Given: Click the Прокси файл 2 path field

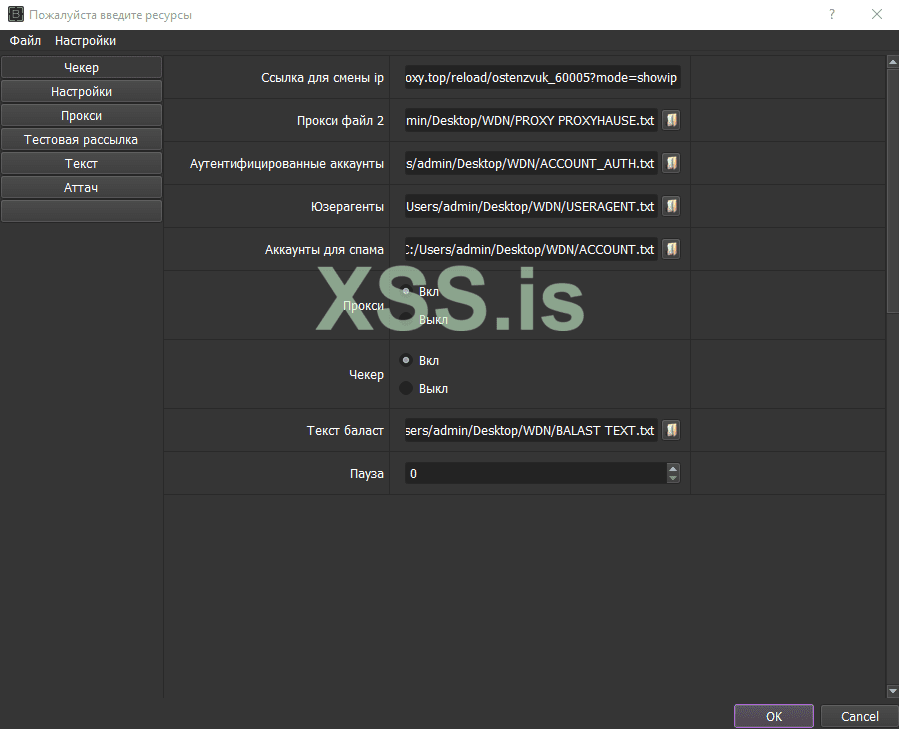Looking at the screenshot, I should pyautogui.click(x=531, y=120).
